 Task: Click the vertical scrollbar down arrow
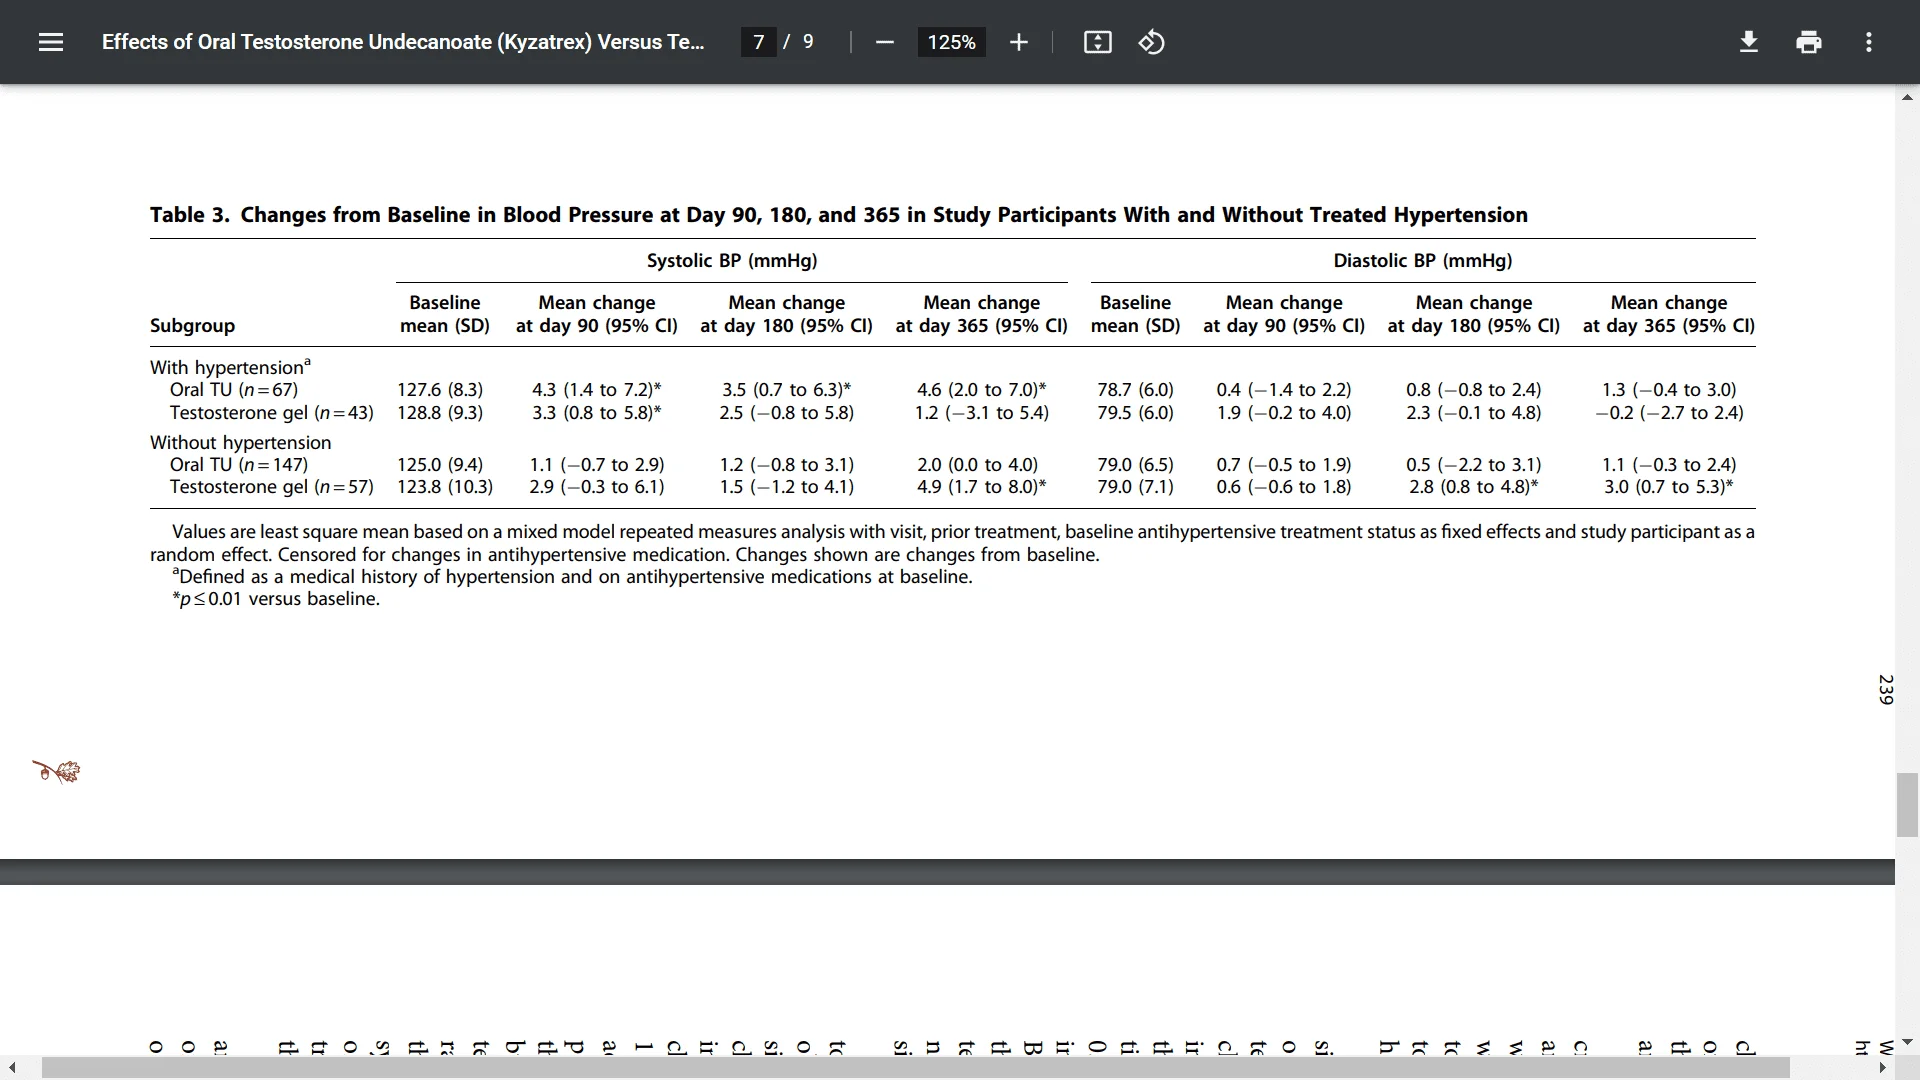tap(1907, 1042)
